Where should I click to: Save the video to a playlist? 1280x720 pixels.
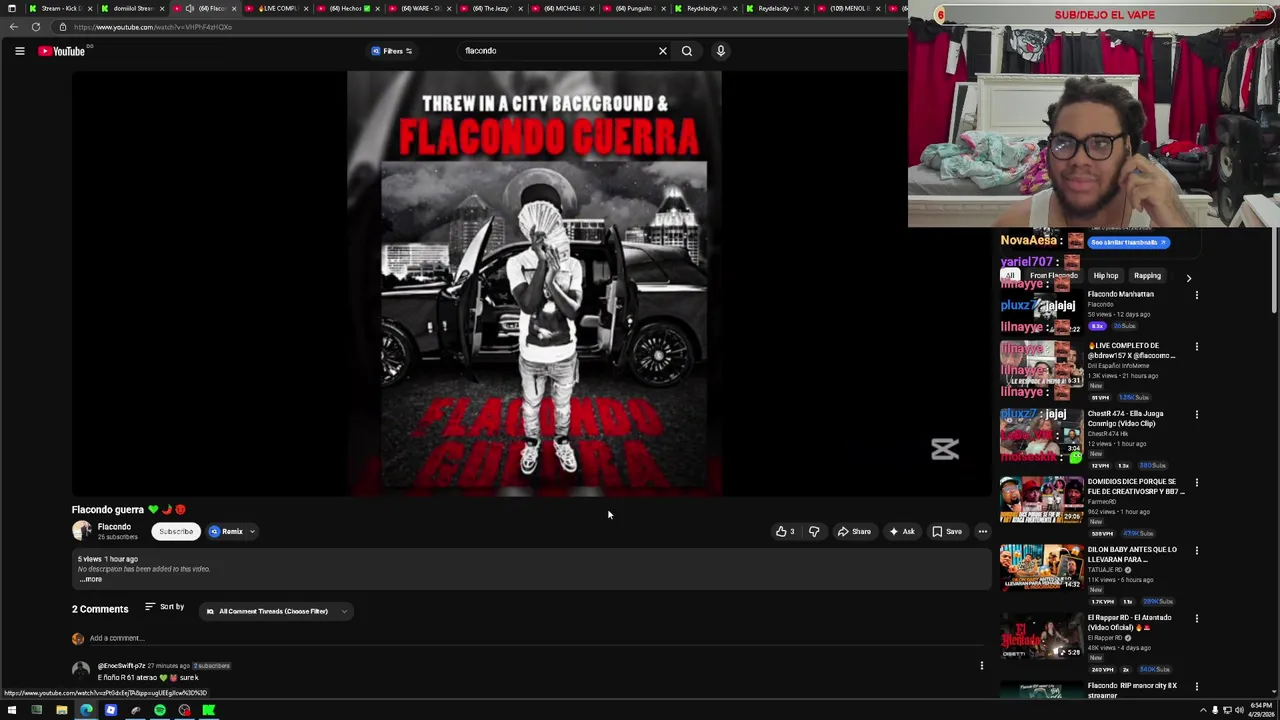tap(947, 532)
